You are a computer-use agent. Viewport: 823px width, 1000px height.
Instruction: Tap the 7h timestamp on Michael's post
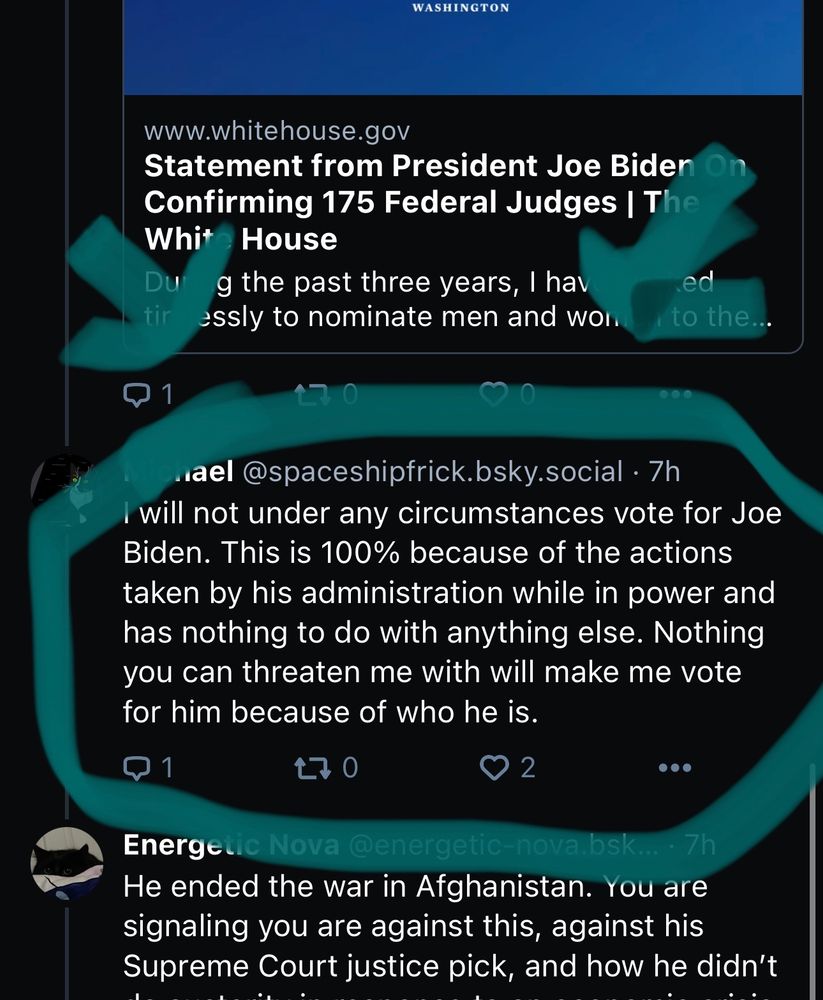pyautogui.click(x=664, y=471)
